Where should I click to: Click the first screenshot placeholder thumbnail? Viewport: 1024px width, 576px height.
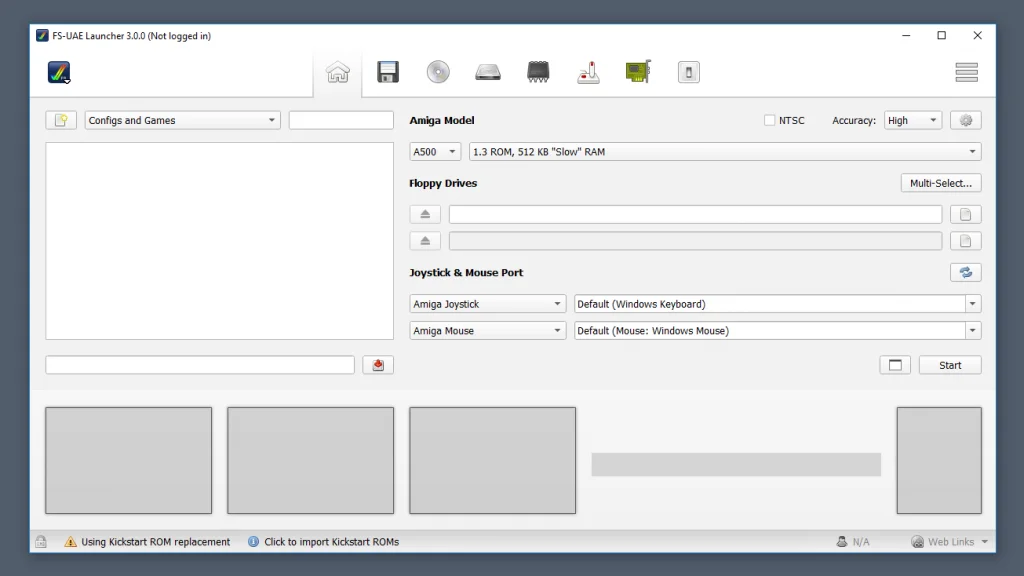(129, 460)
